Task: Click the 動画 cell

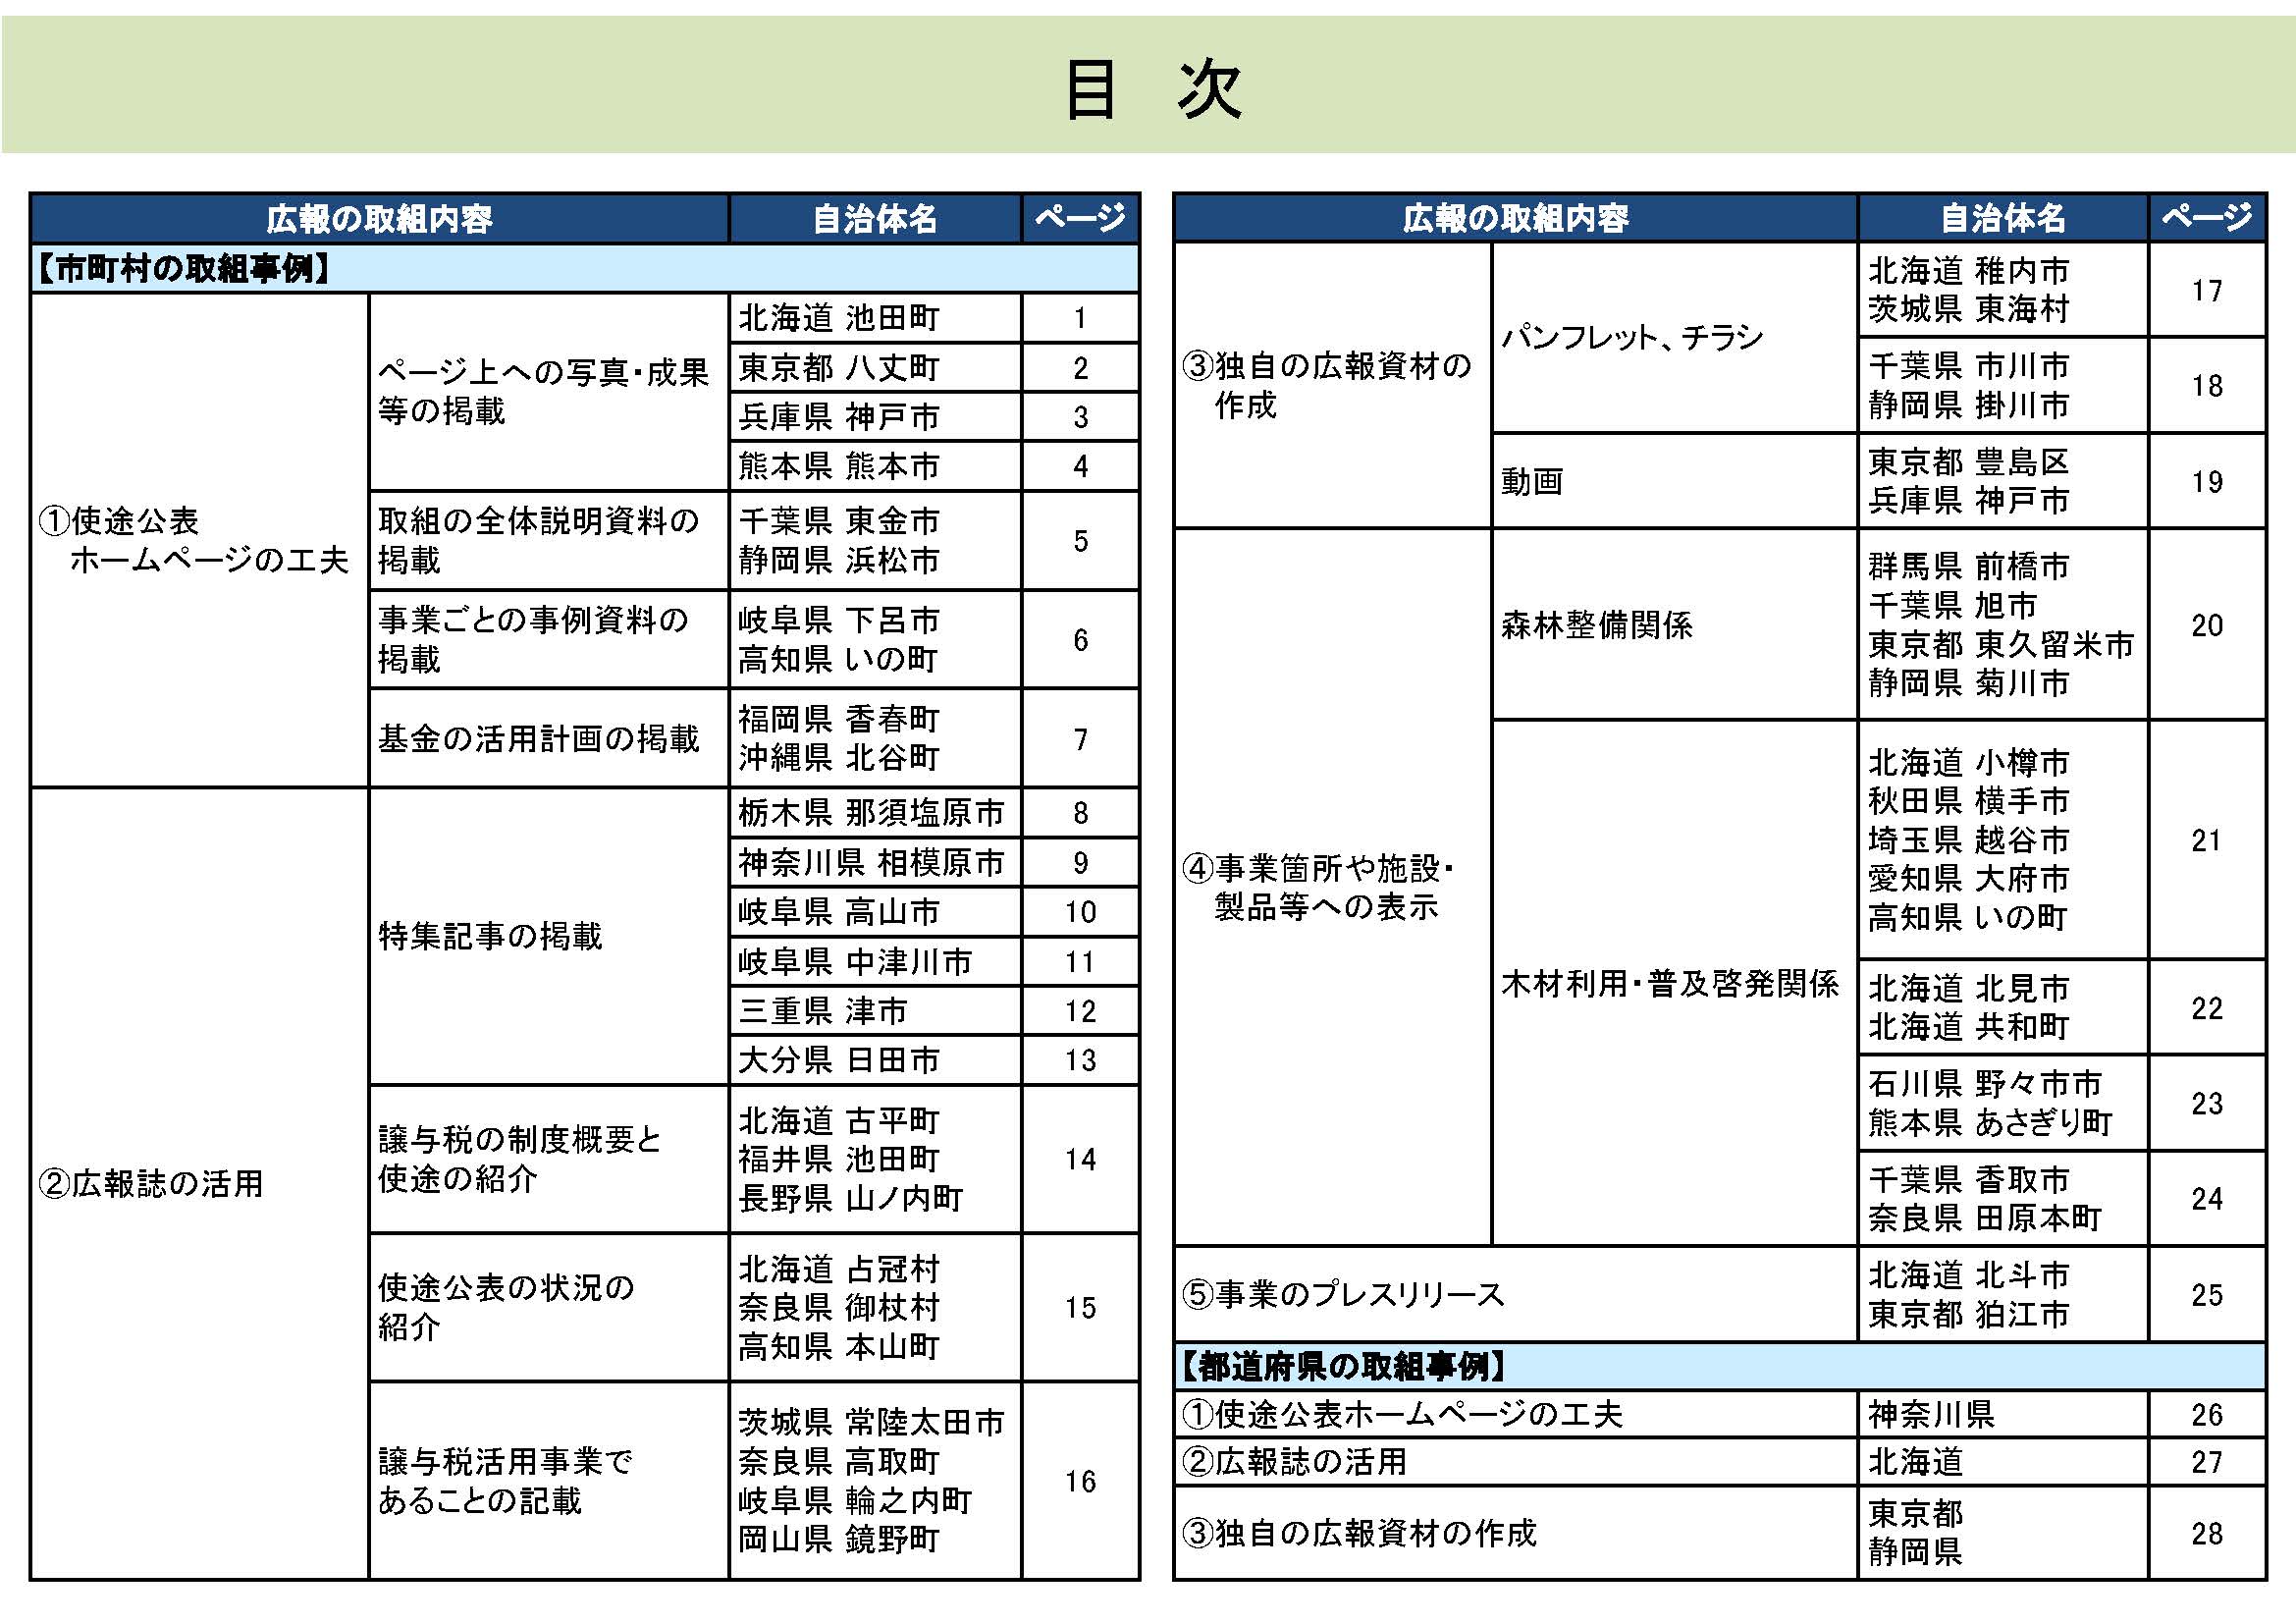Action: (1674, 481)
